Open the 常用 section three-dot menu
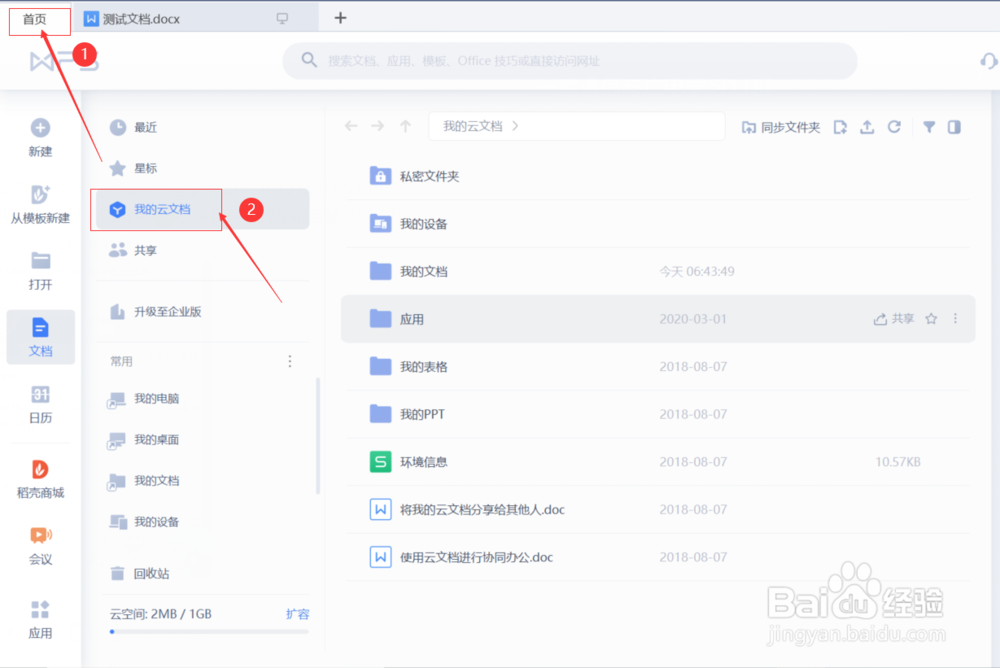Screen dimensions: 1000x668 click(x=290, y=361)
